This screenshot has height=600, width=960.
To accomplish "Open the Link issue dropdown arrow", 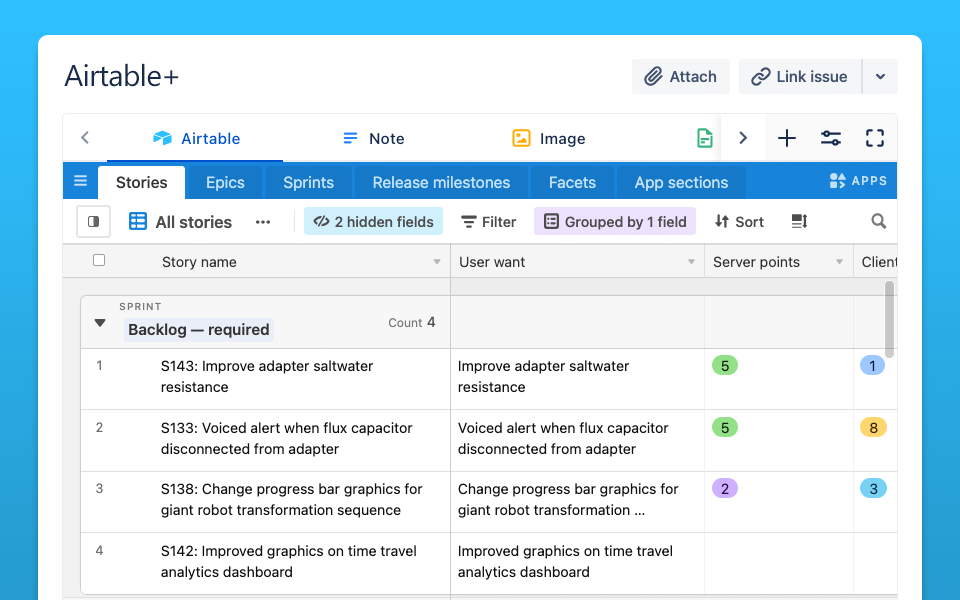I will 880,77.
